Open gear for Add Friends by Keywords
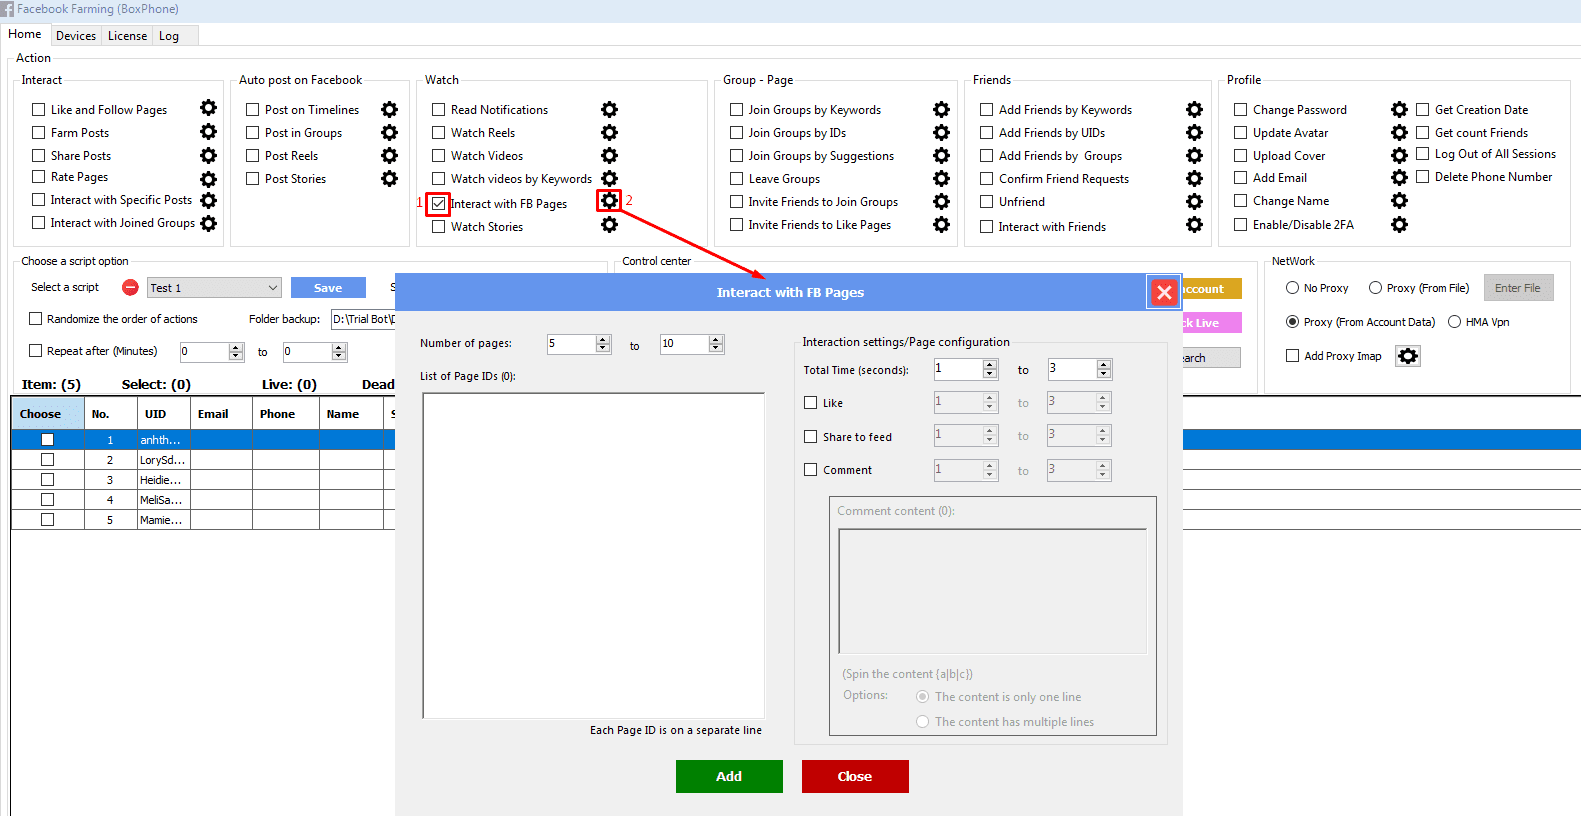Screen dimensions: 1581x816 [1194, 109]
